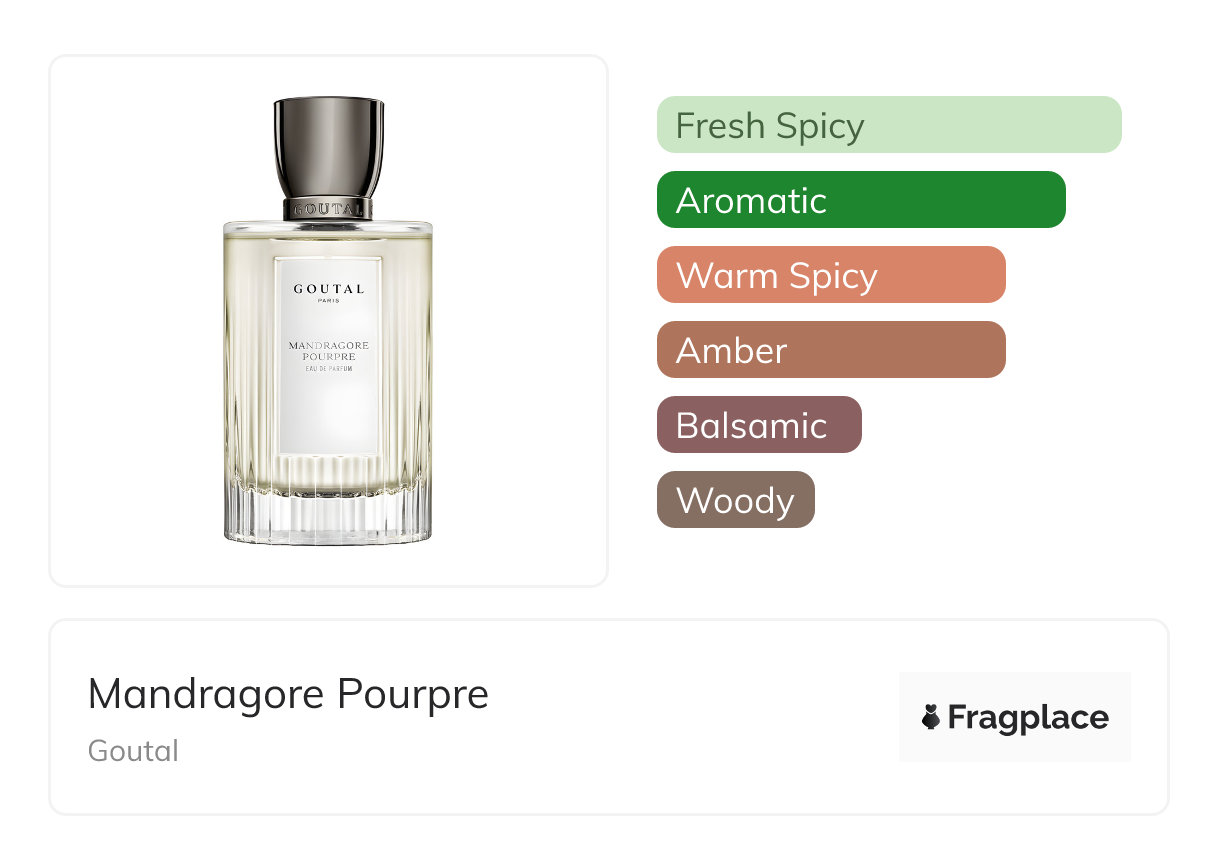Click the Fragplace wordmark text
Image resolution: width=1218 pixels, height=864 pixels.
(1028, 718)
